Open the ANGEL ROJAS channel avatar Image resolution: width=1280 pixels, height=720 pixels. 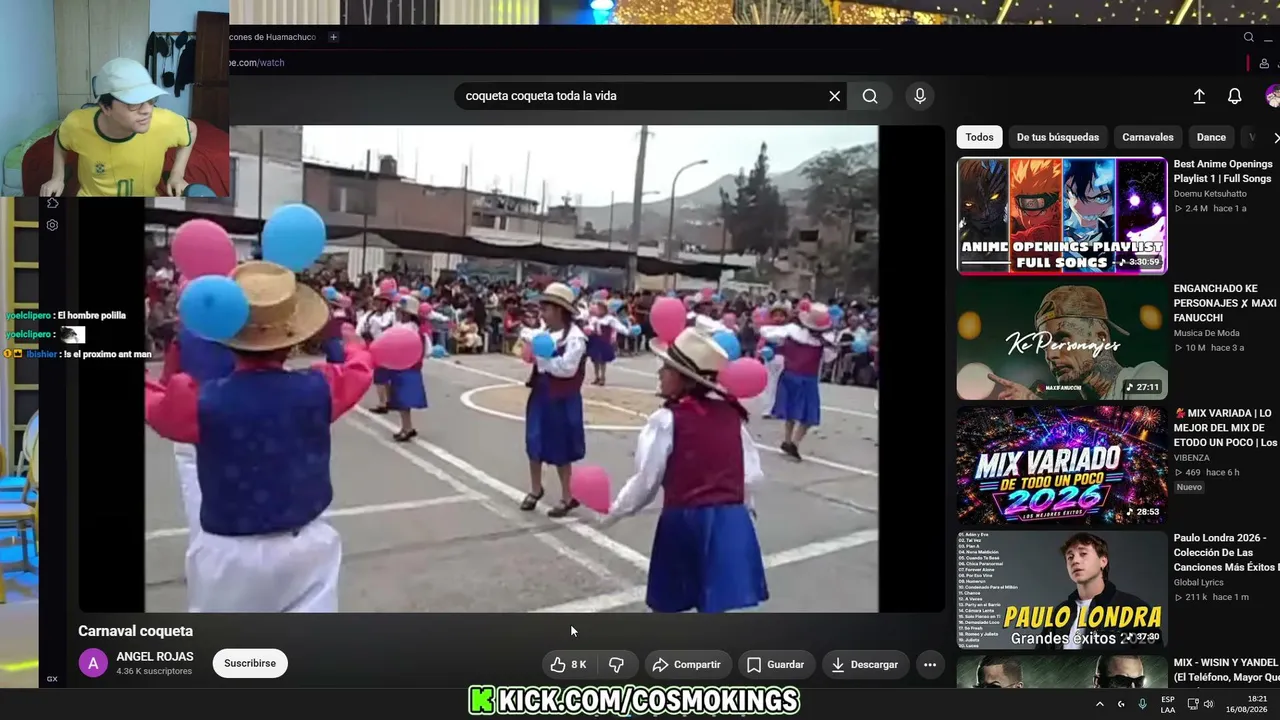click(x=93, y=663)
